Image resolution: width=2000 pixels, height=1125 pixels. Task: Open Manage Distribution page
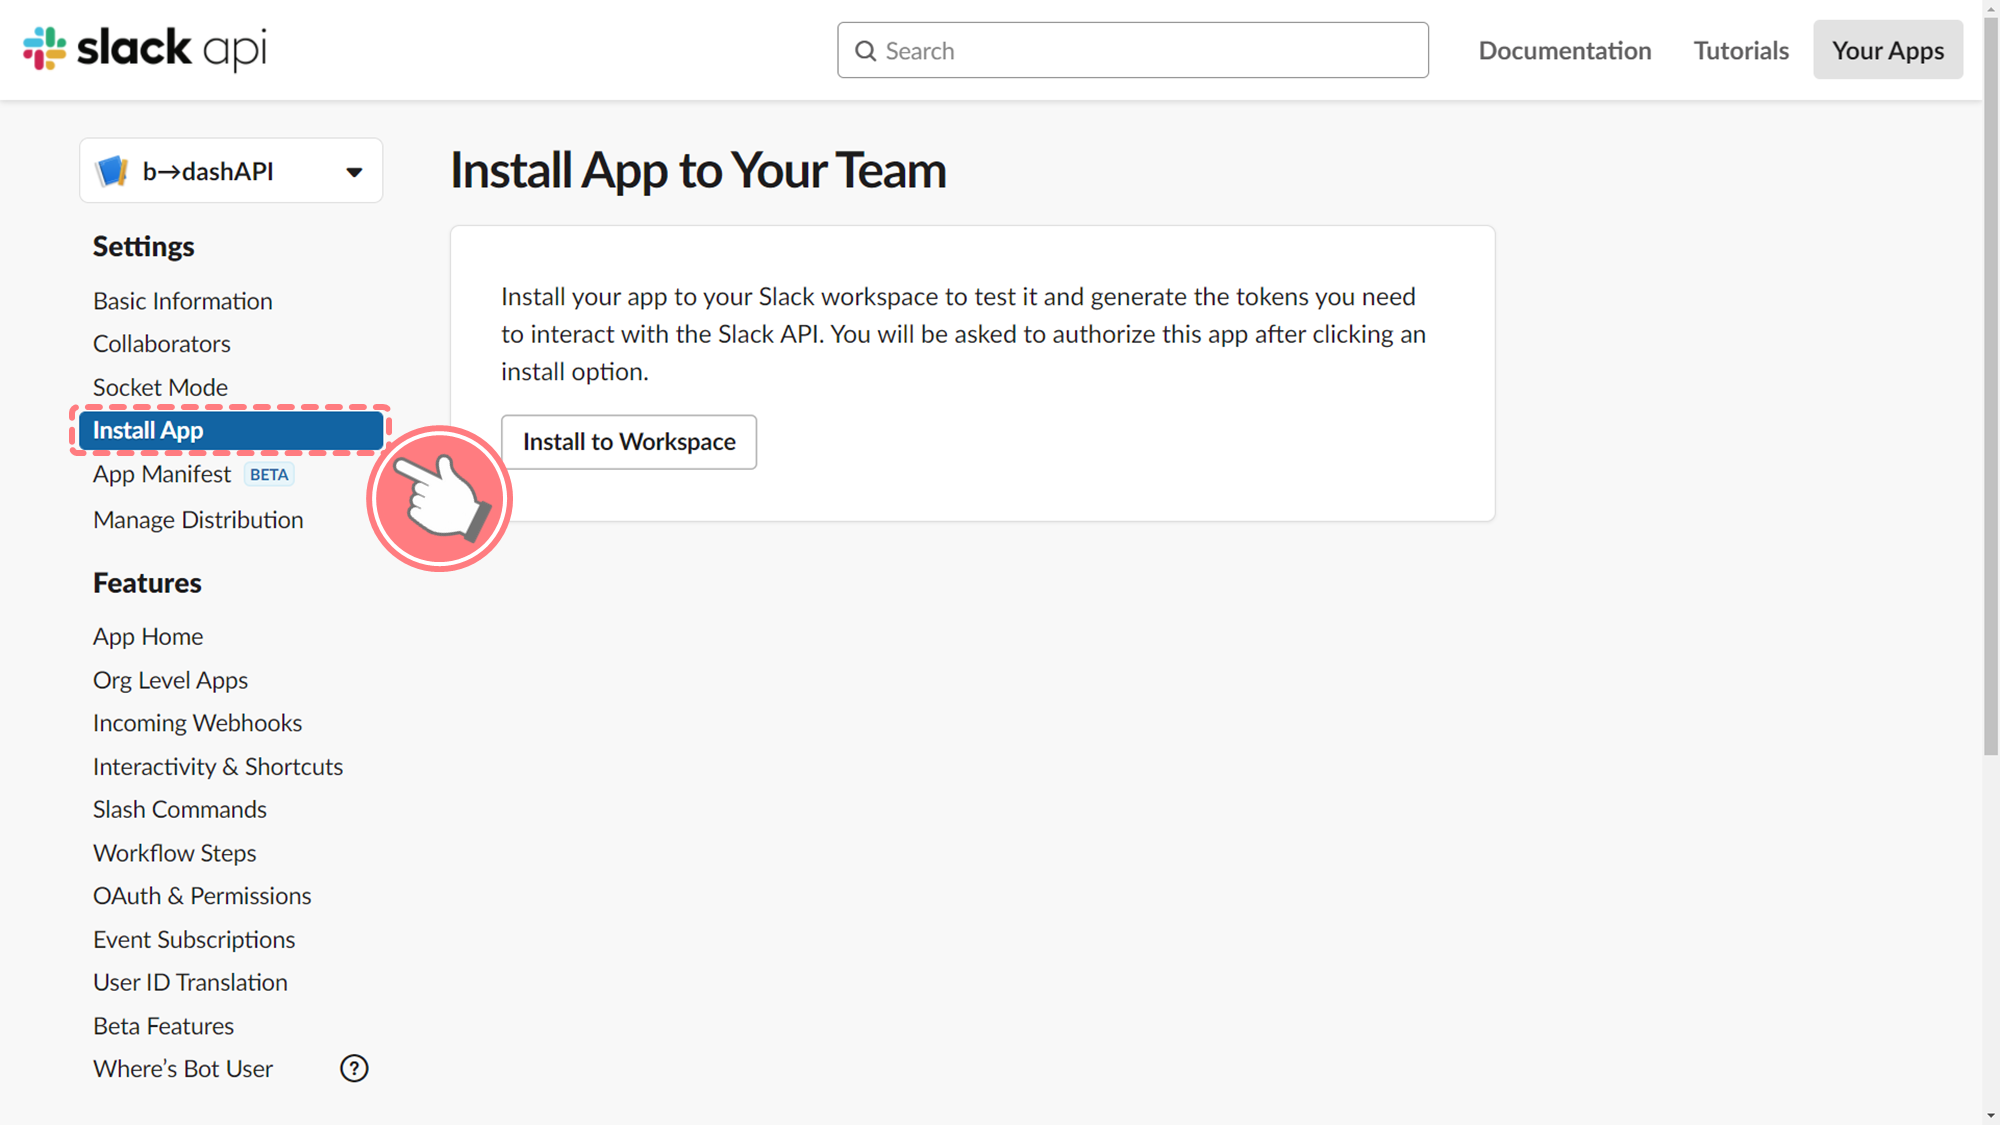pos(198,520)
